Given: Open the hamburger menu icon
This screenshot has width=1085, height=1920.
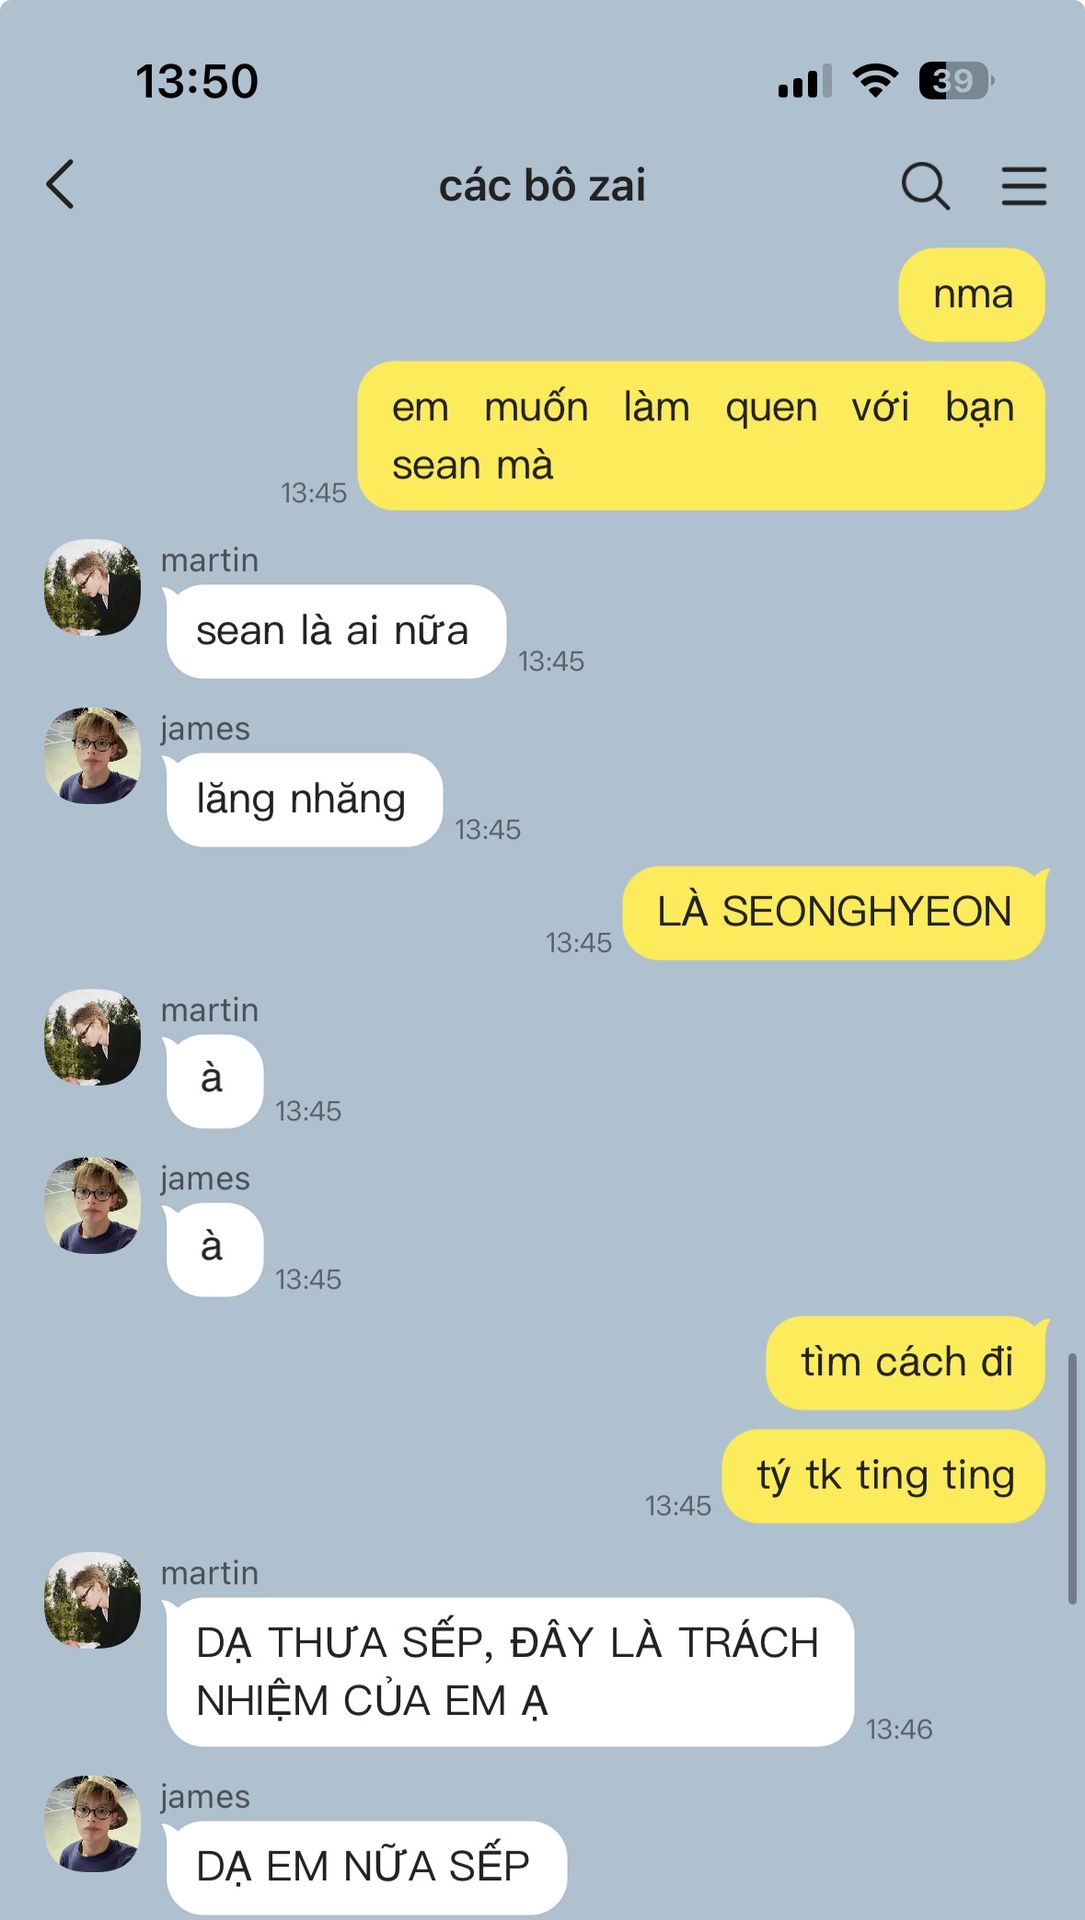Looking at the screenshot, I should click(x=1024, y=186).
